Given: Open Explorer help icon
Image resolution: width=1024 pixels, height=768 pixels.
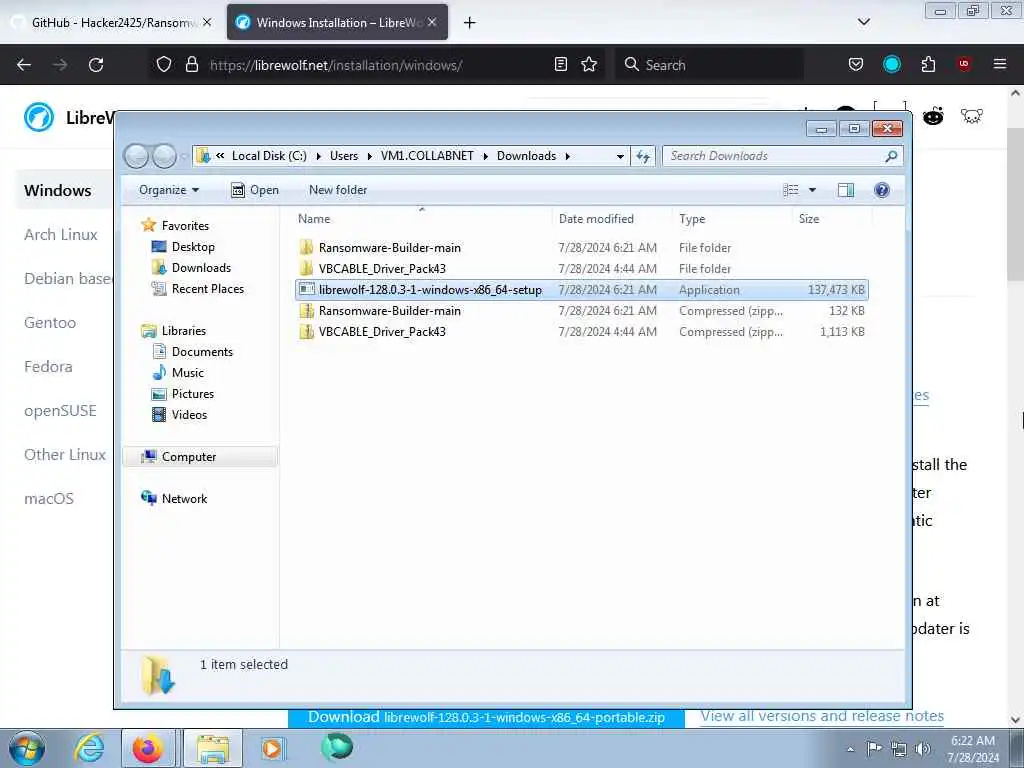Looking at the screenshot, I should pyautogui.click(x=882, y=190).
